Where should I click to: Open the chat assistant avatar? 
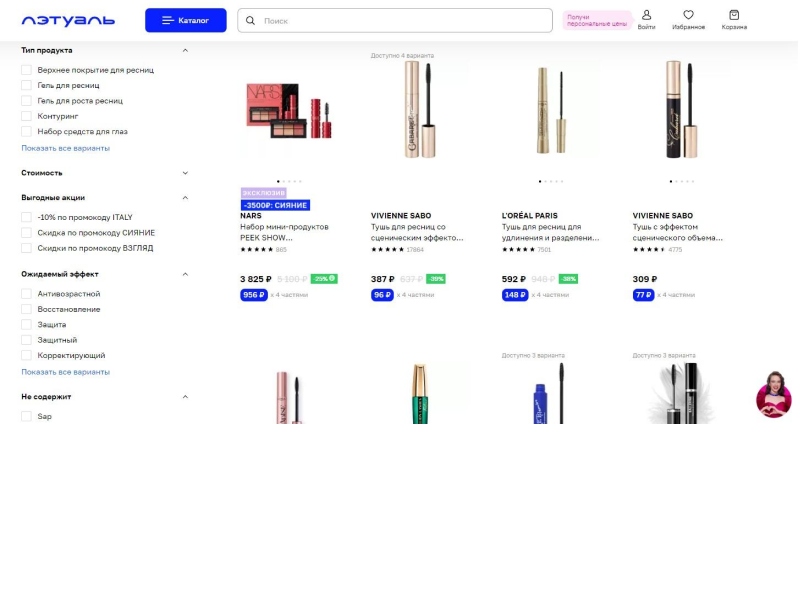(773, 394)
